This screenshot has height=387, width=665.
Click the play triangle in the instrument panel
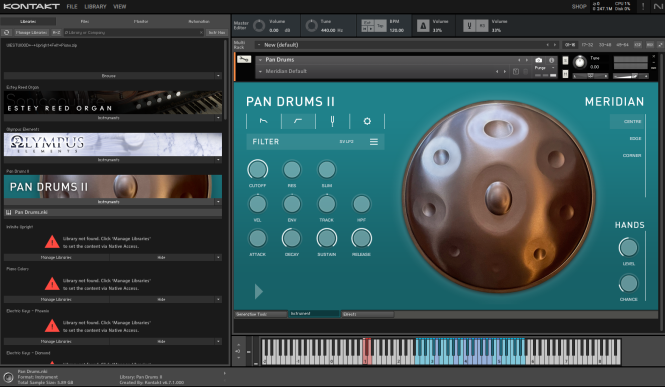(259, 291)
